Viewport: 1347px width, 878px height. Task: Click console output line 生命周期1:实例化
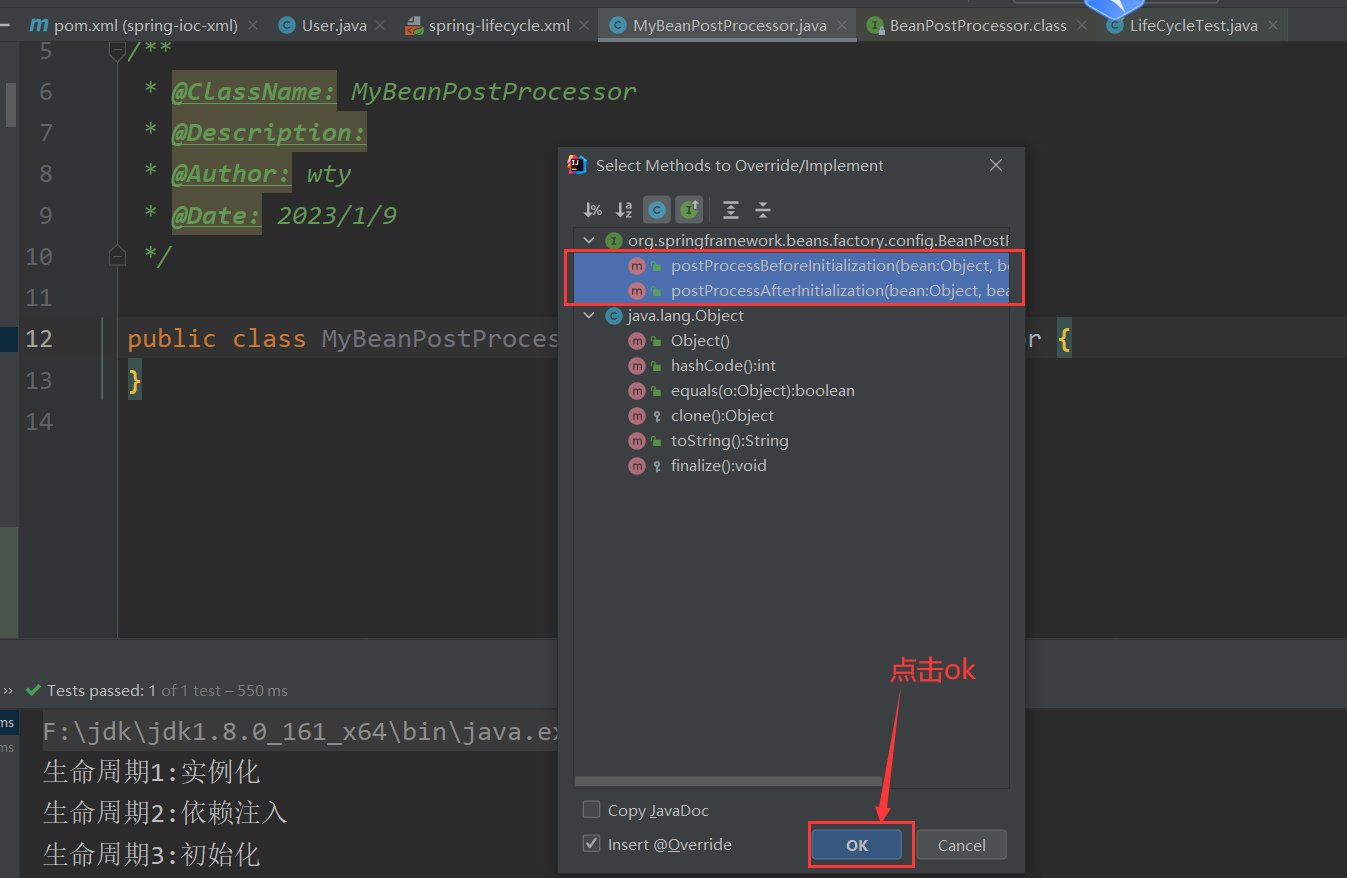[151, 772]
